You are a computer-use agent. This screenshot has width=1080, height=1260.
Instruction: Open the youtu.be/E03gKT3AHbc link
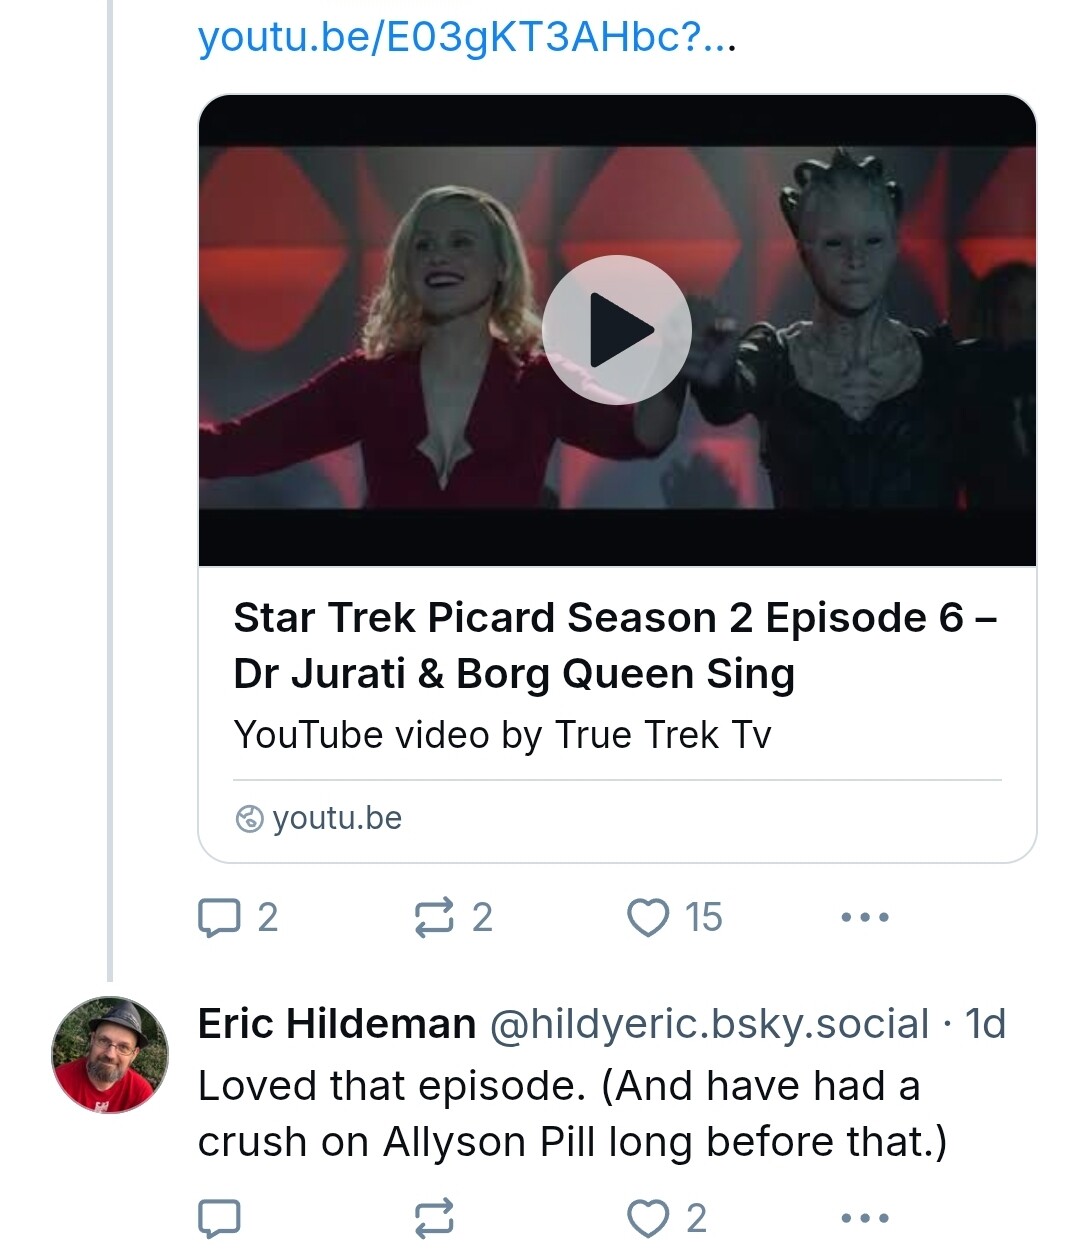click(x=466, y=38)
